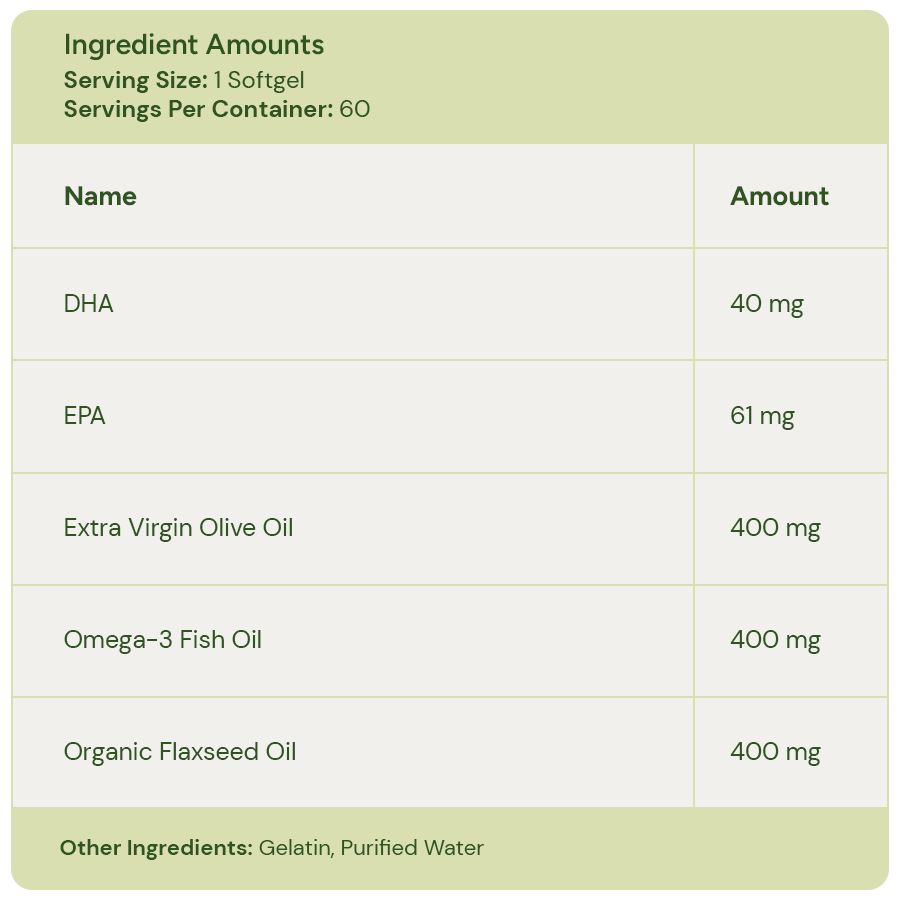Select the Extra Virgin Olive Oil name
This screenshot has width=900, height=900.
[179, 528]
